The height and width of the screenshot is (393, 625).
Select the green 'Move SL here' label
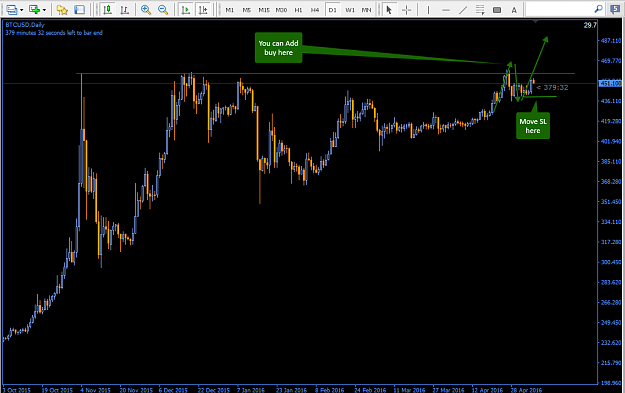tap(533, 126)
